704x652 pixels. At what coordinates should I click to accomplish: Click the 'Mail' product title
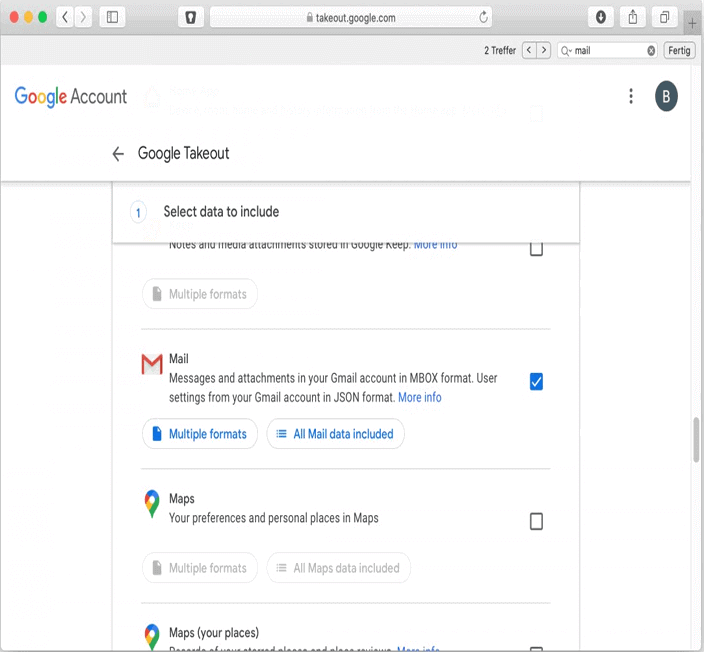178,359
